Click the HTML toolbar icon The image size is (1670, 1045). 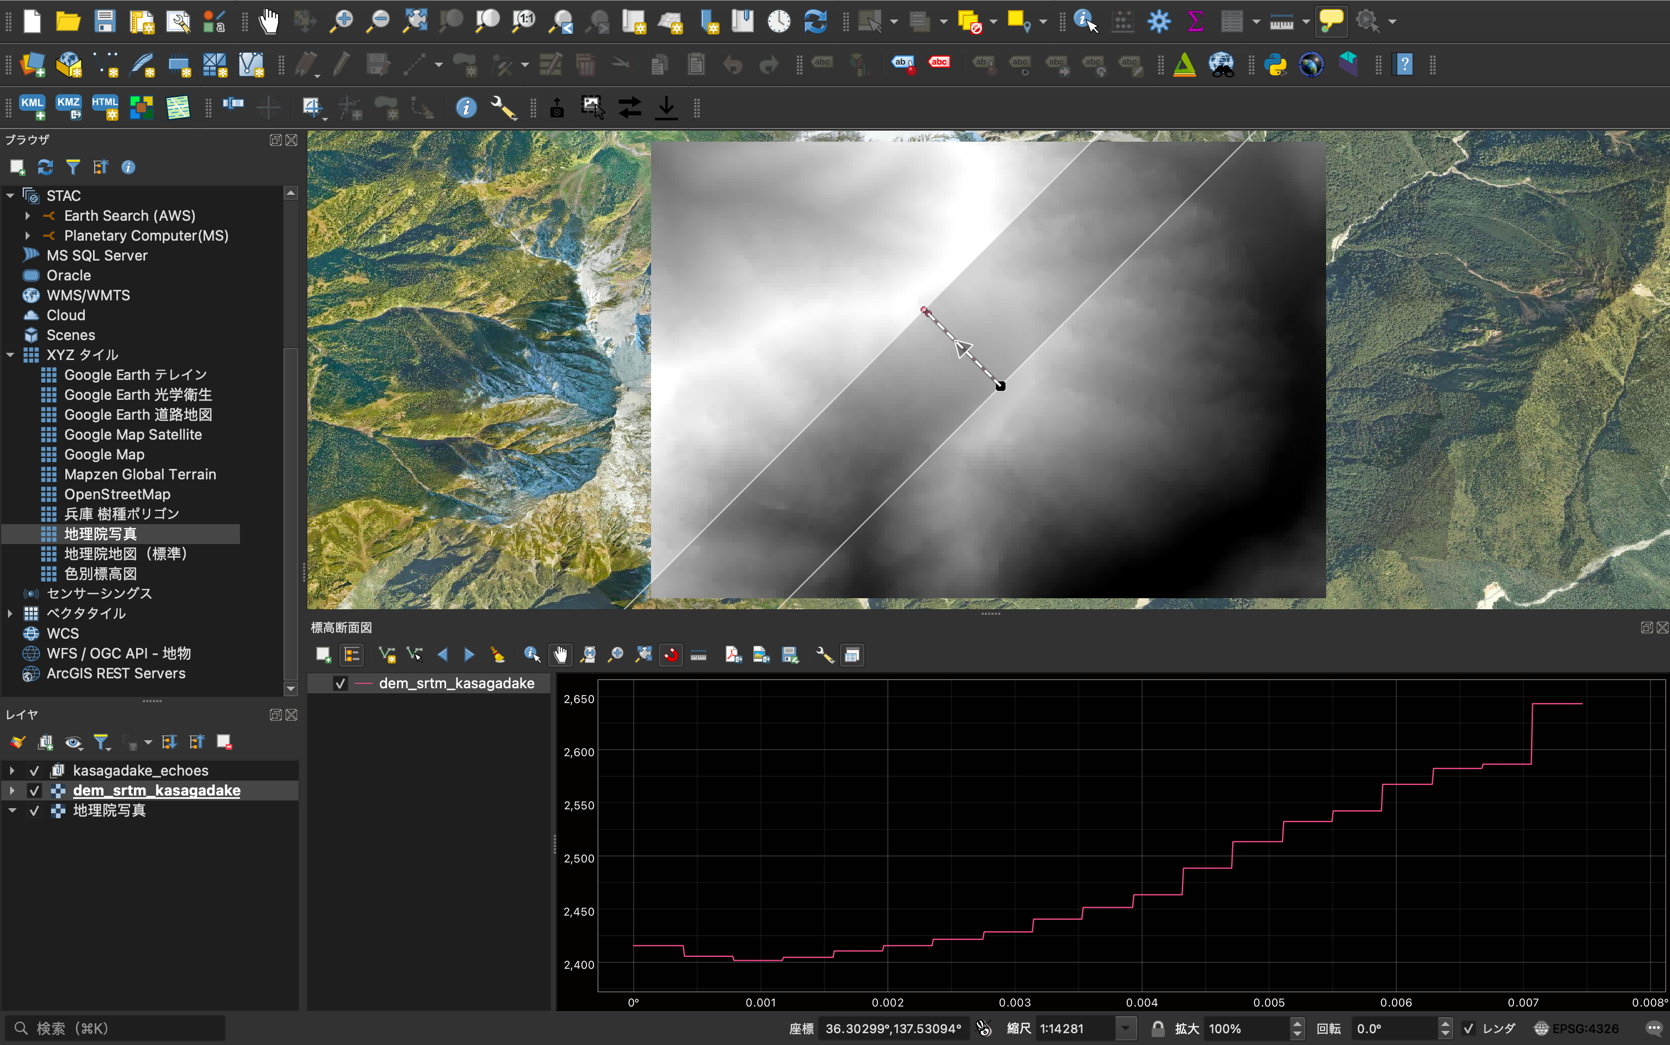(x=104, y=107)
